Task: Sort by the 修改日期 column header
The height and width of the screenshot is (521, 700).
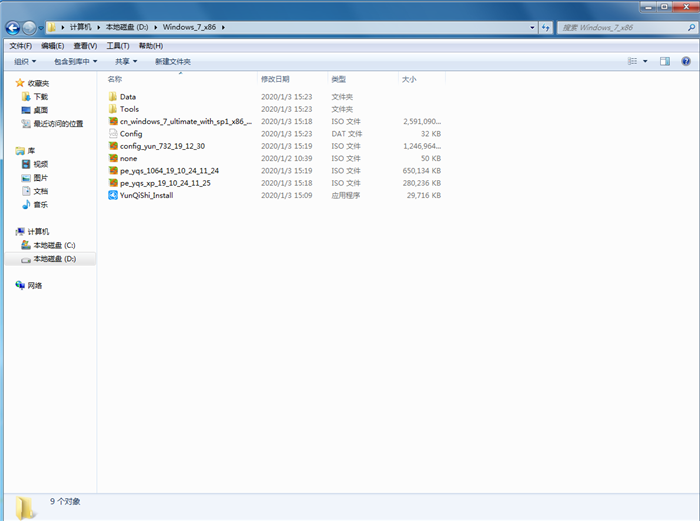Action: point(275,79)
